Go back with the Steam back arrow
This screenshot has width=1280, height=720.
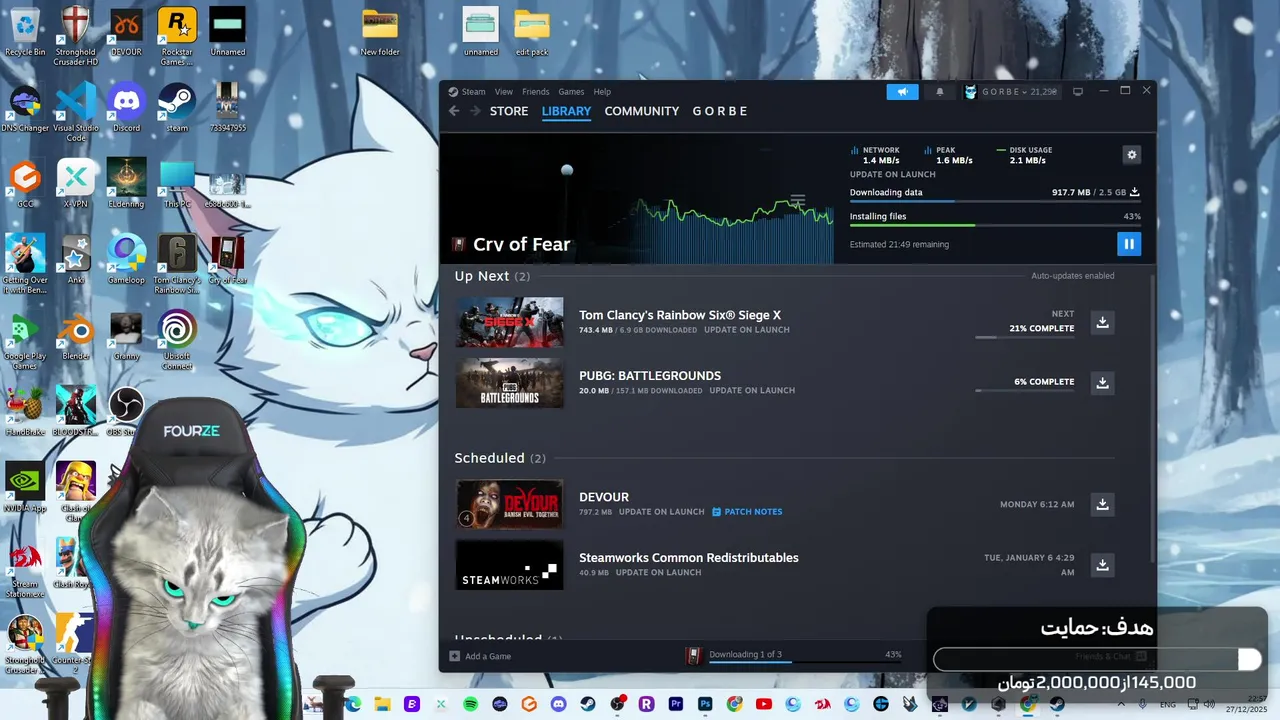pos(454,111)
